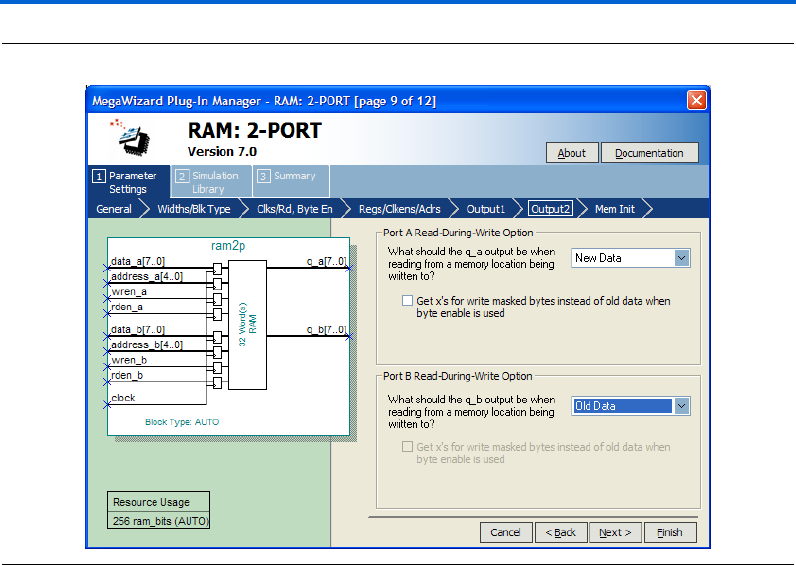The height and width of the screenshot is (565, 796).
Task: Click the clock port label
Action: coord(123,397)
